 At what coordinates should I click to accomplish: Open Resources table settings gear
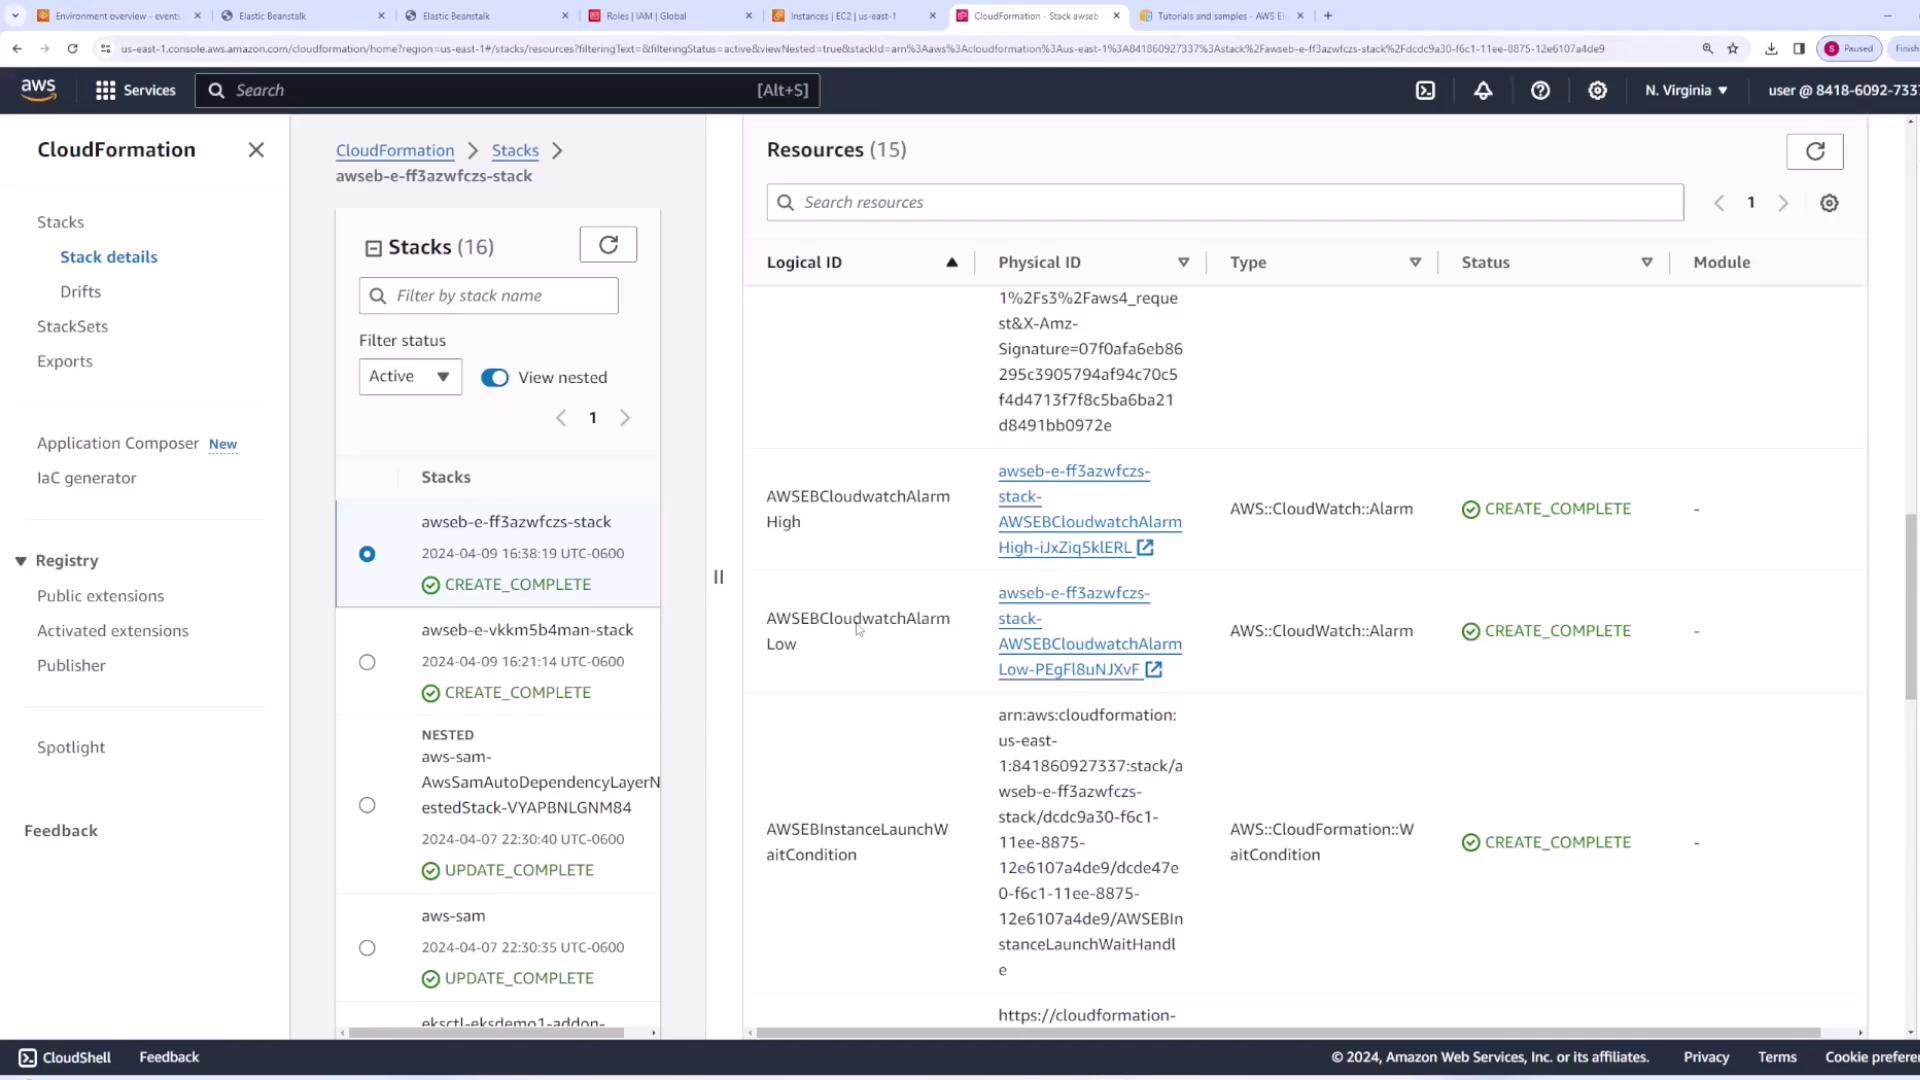click(x=1828, y=203)
